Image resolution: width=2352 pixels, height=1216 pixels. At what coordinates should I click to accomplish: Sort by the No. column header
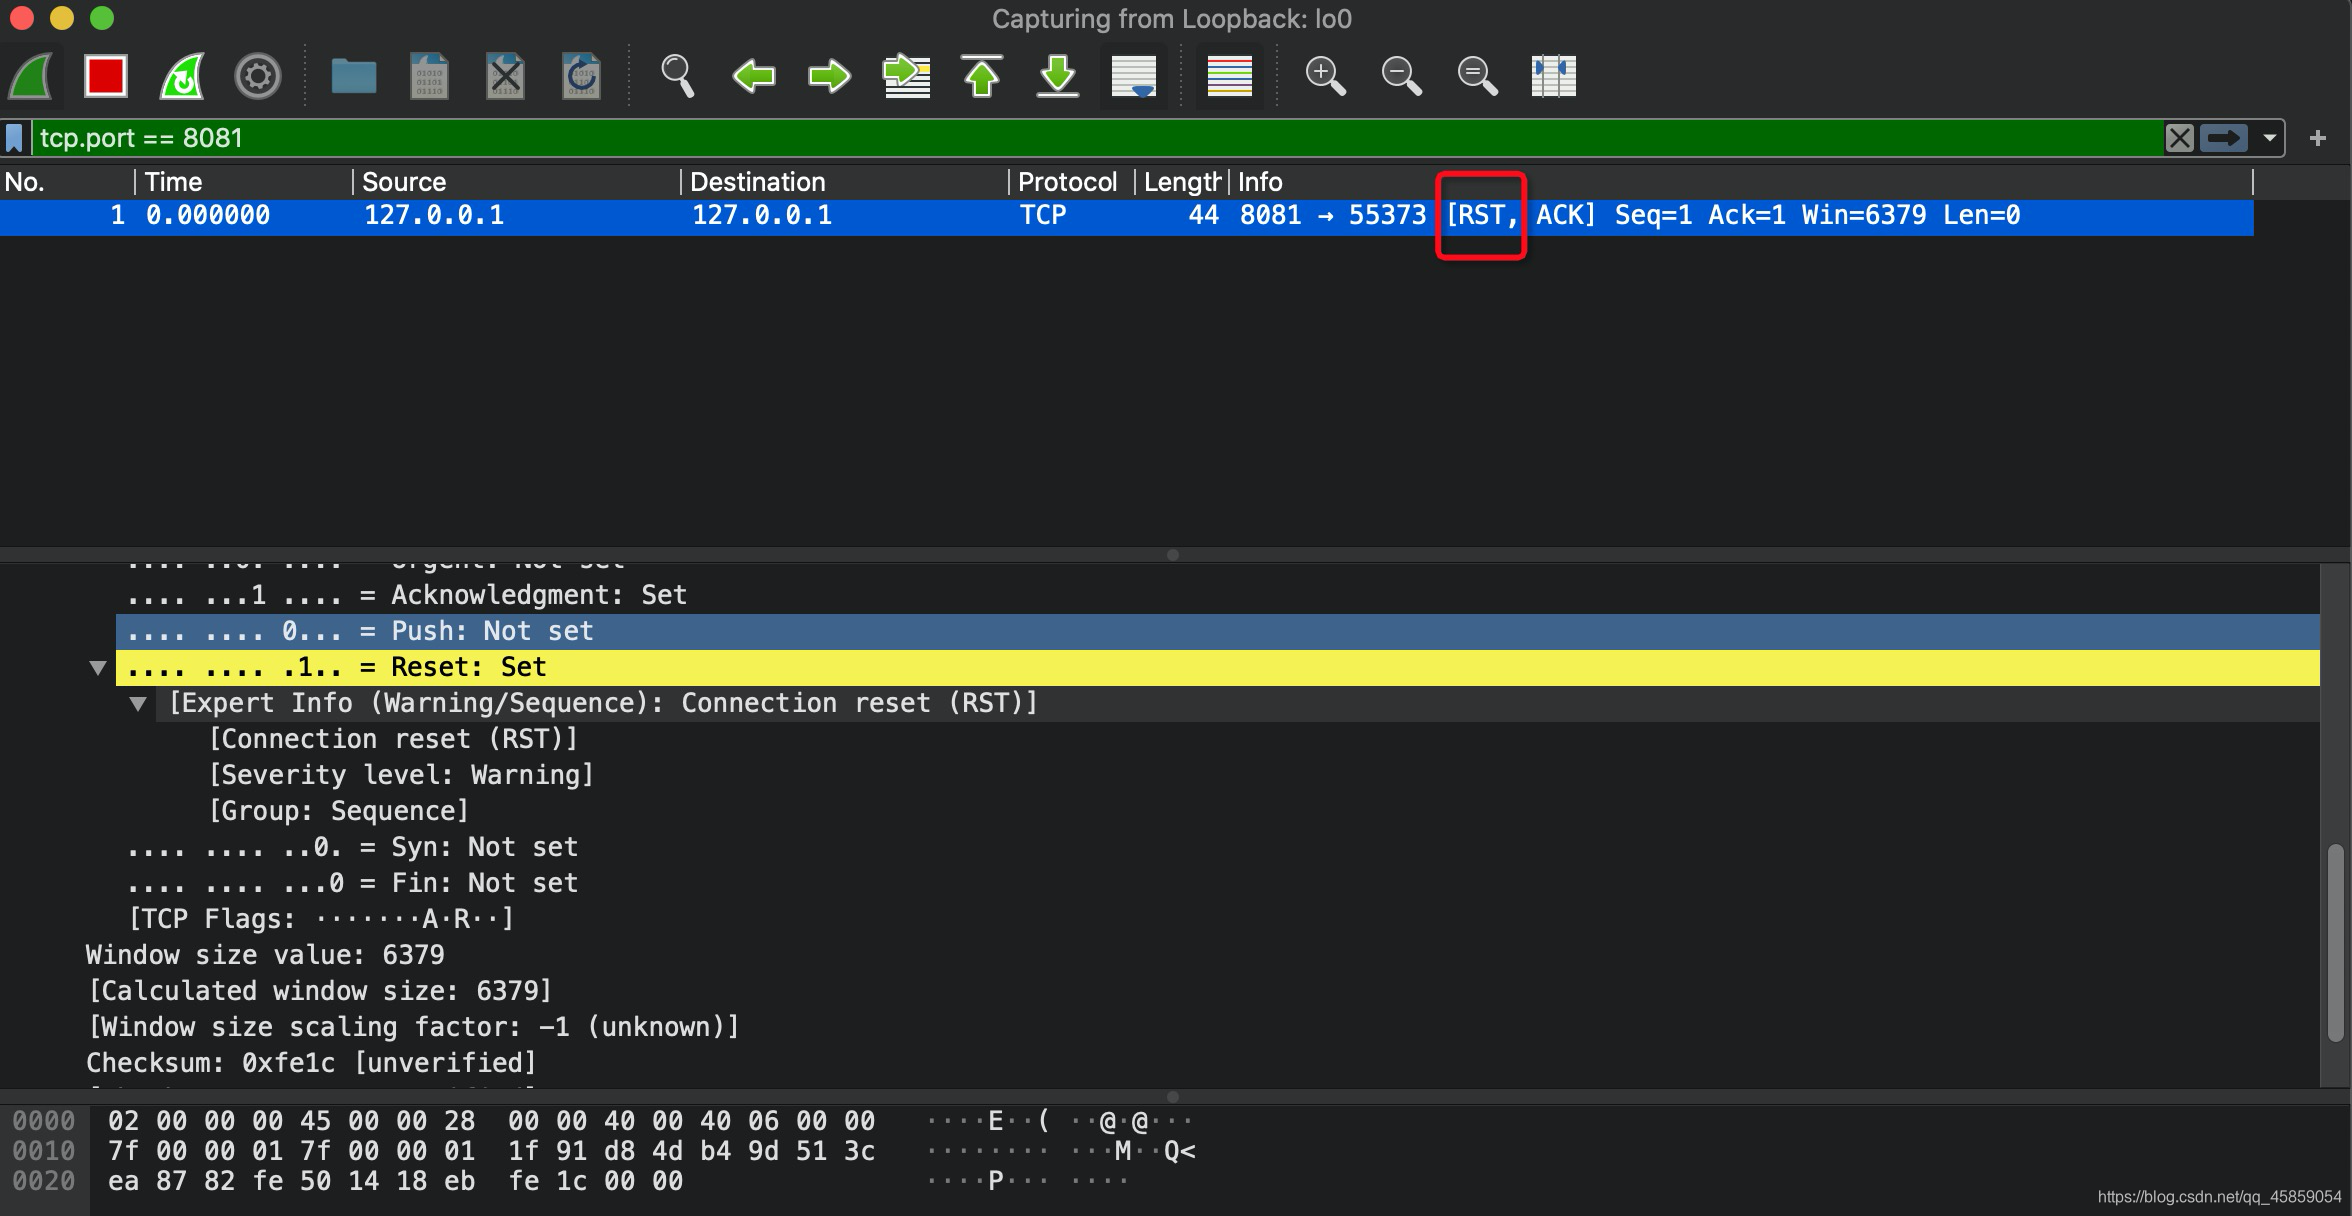[x=67, y=182]
